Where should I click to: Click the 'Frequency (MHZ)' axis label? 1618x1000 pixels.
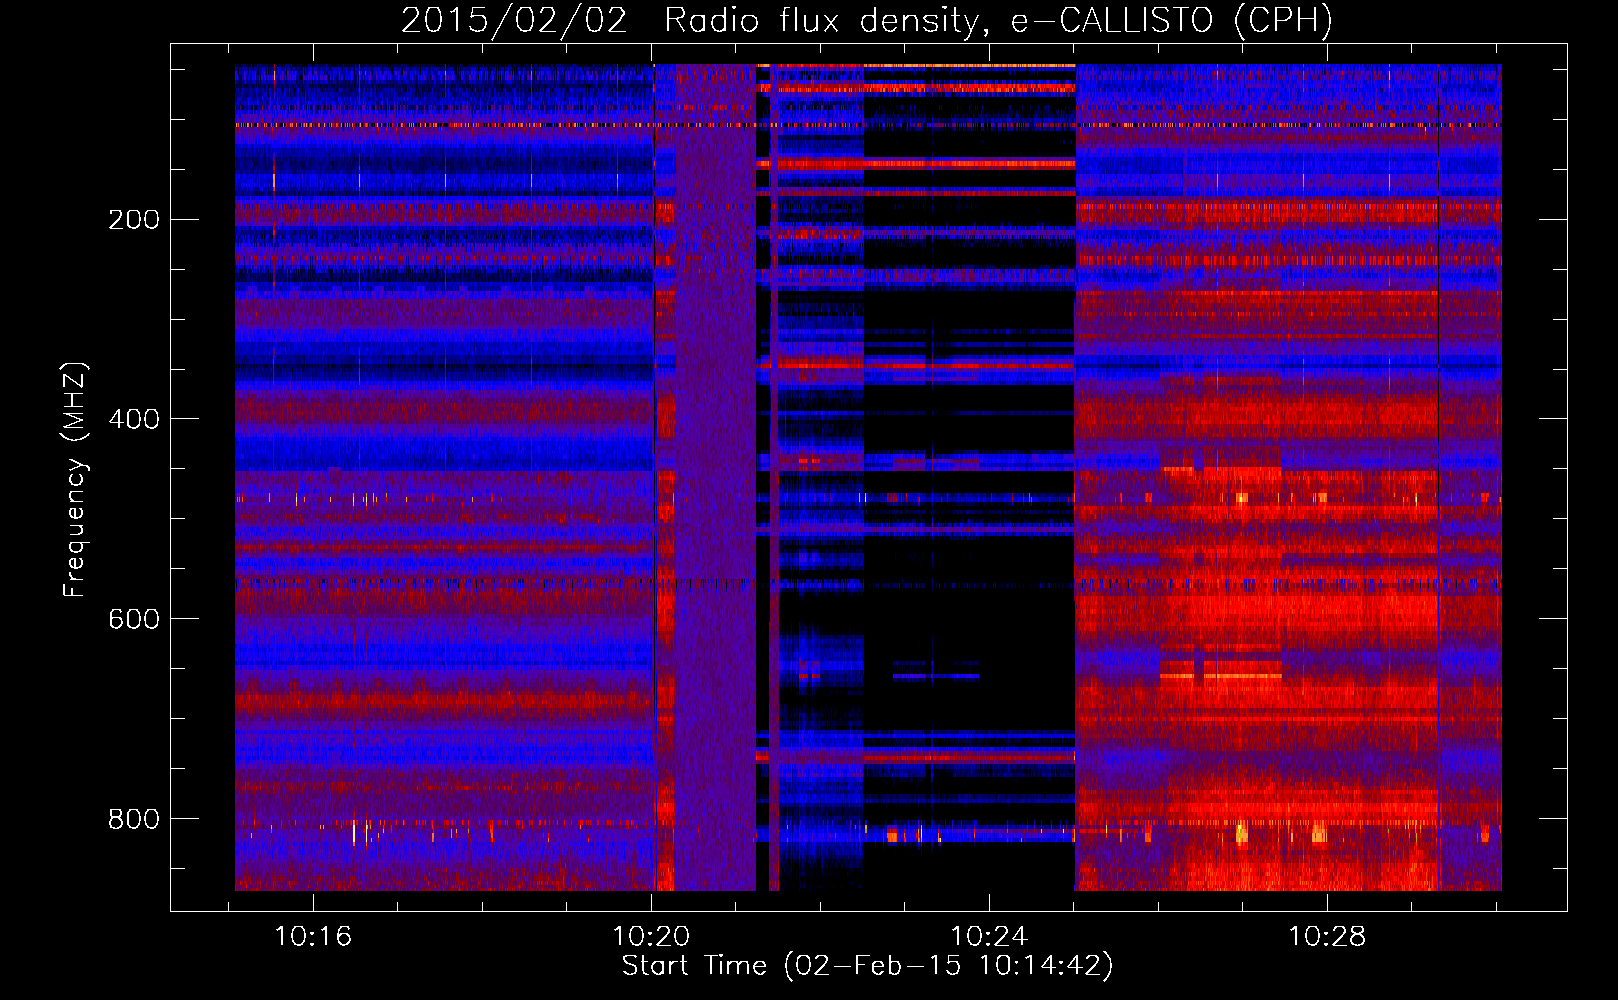pos(75,480)
